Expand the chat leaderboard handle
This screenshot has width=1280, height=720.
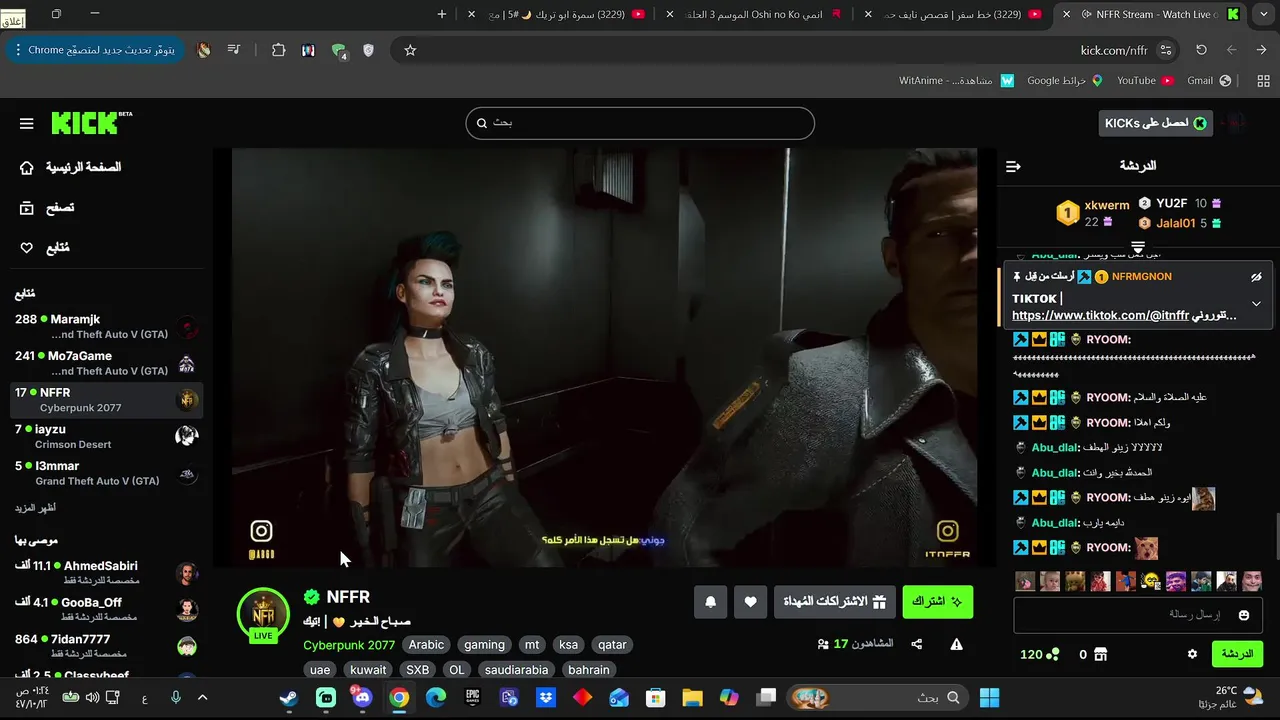click(x=1138, y=246)
